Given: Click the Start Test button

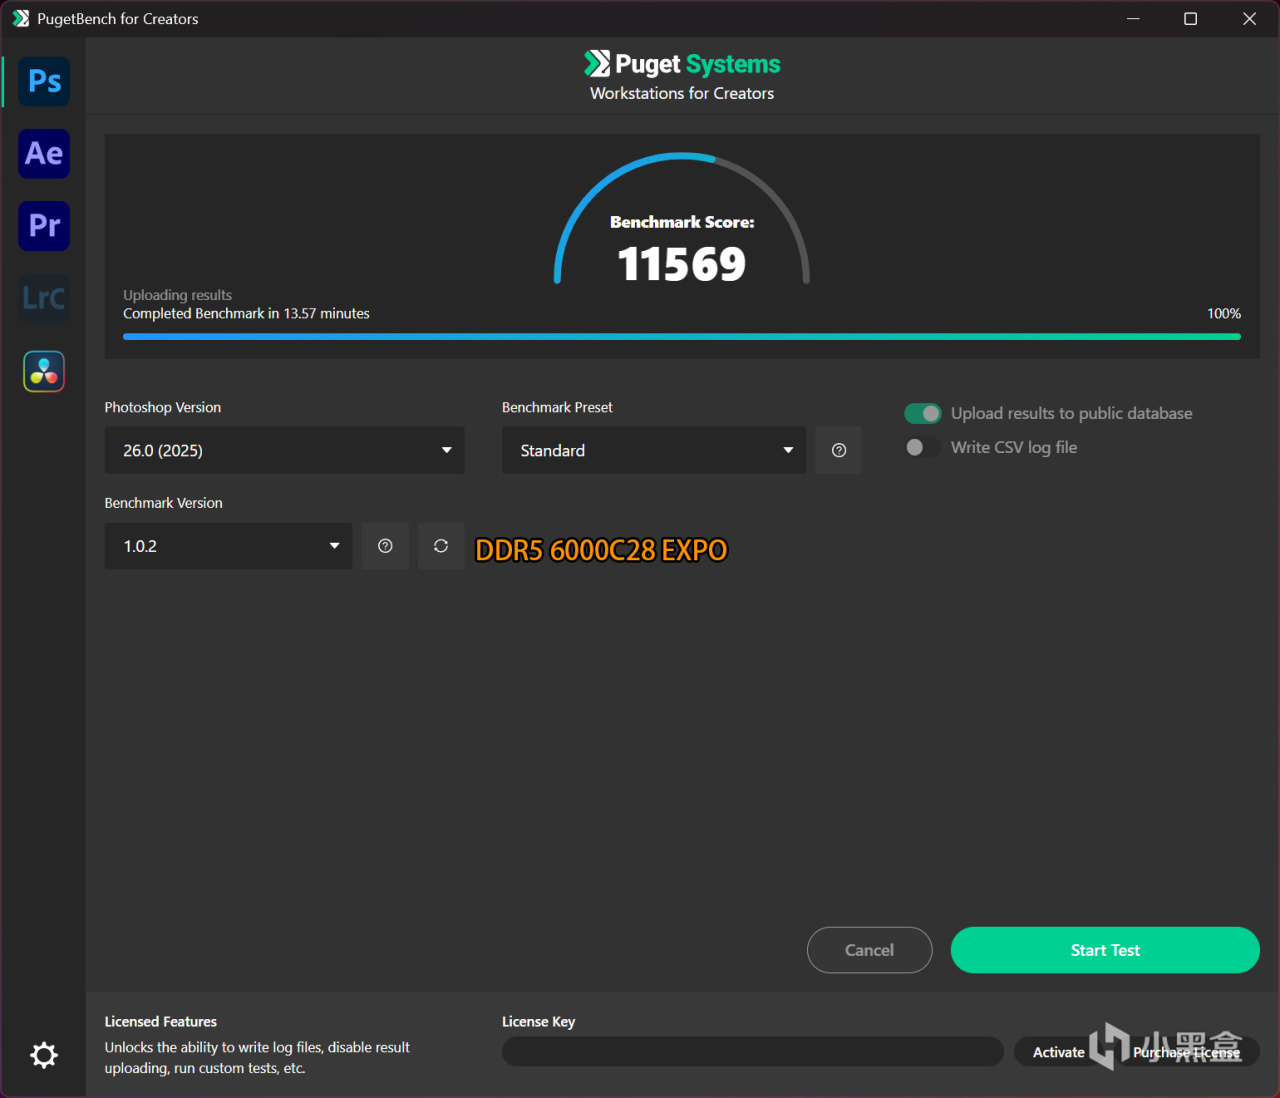Looking at the screenshot, I should [1105, 950].
